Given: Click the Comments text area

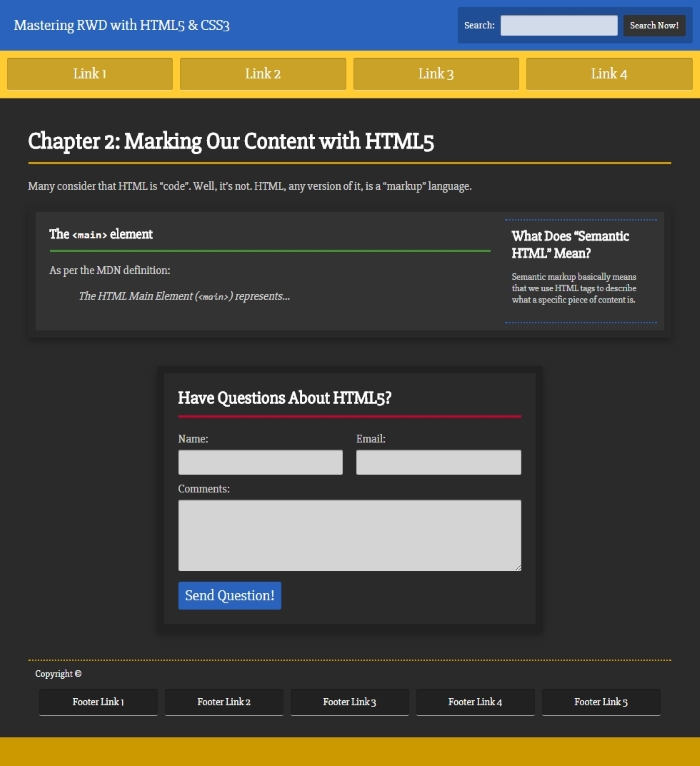Looking at the screenshot, I should coord(350,535).
